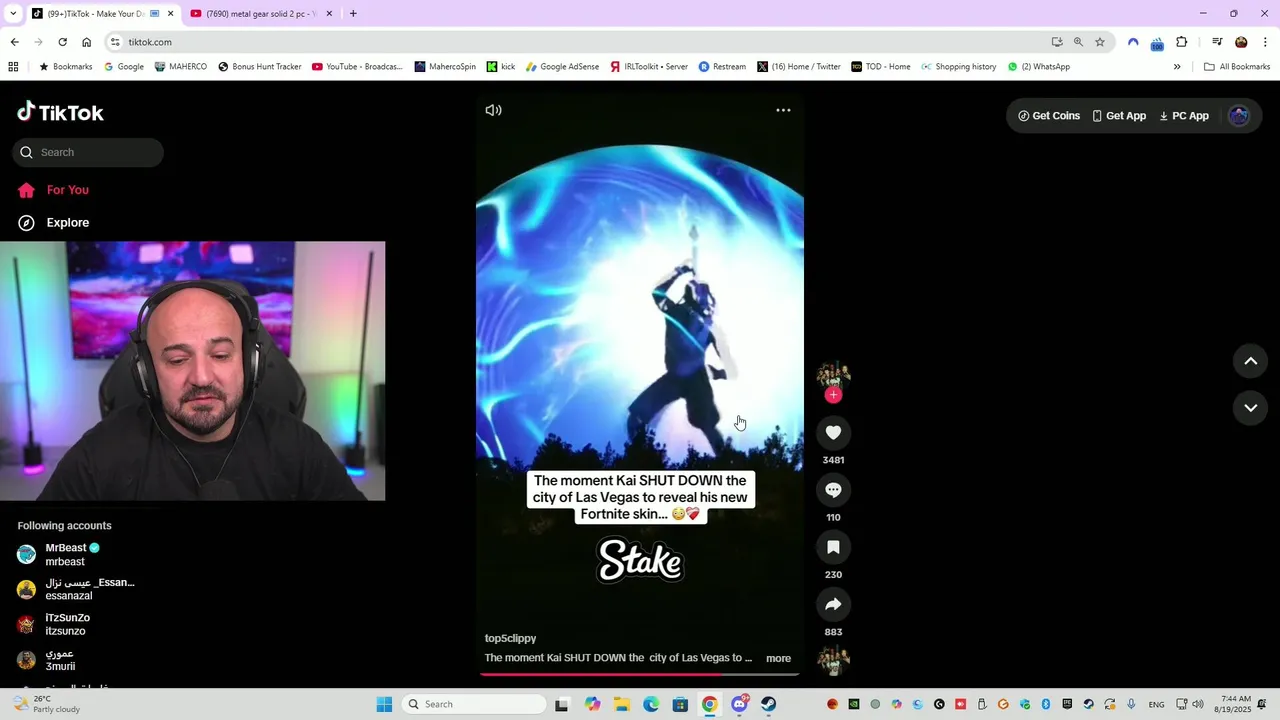Open Chrome zoom magnifier icon
Image resolution: width=1280 pixels, height=720 pixels.
click(x=1078, y=42)
